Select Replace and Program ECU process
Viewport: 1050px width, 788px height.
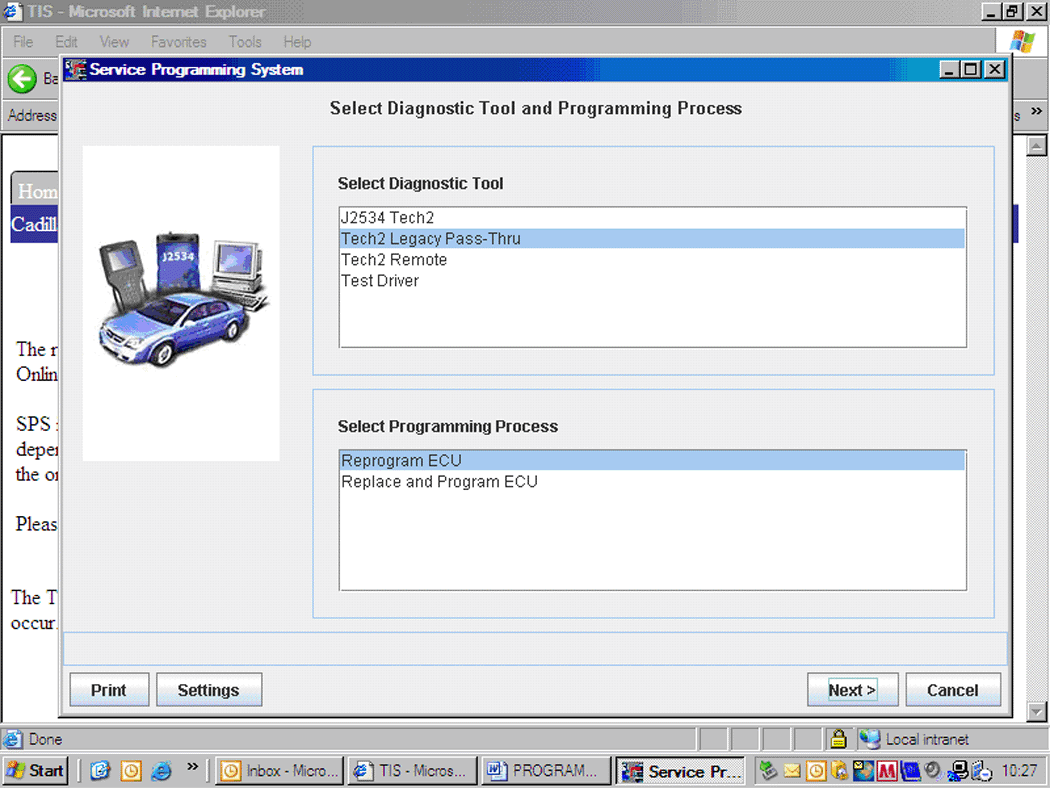pos(439,482)
